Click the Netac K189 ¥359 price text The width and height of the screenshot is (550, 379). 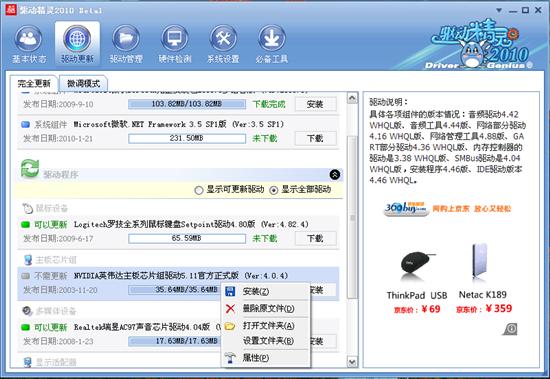(x=484, y=308)
